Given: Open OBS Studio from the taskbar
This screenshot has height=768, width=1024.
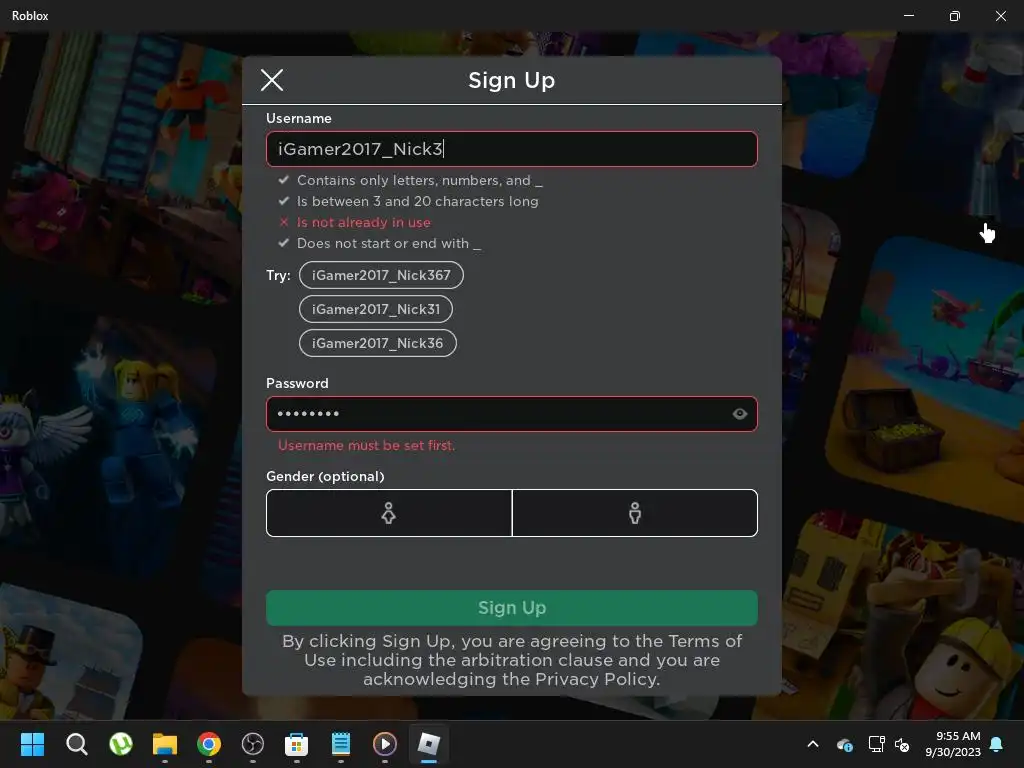Looking at the screenshot, I should click(253, 744).
